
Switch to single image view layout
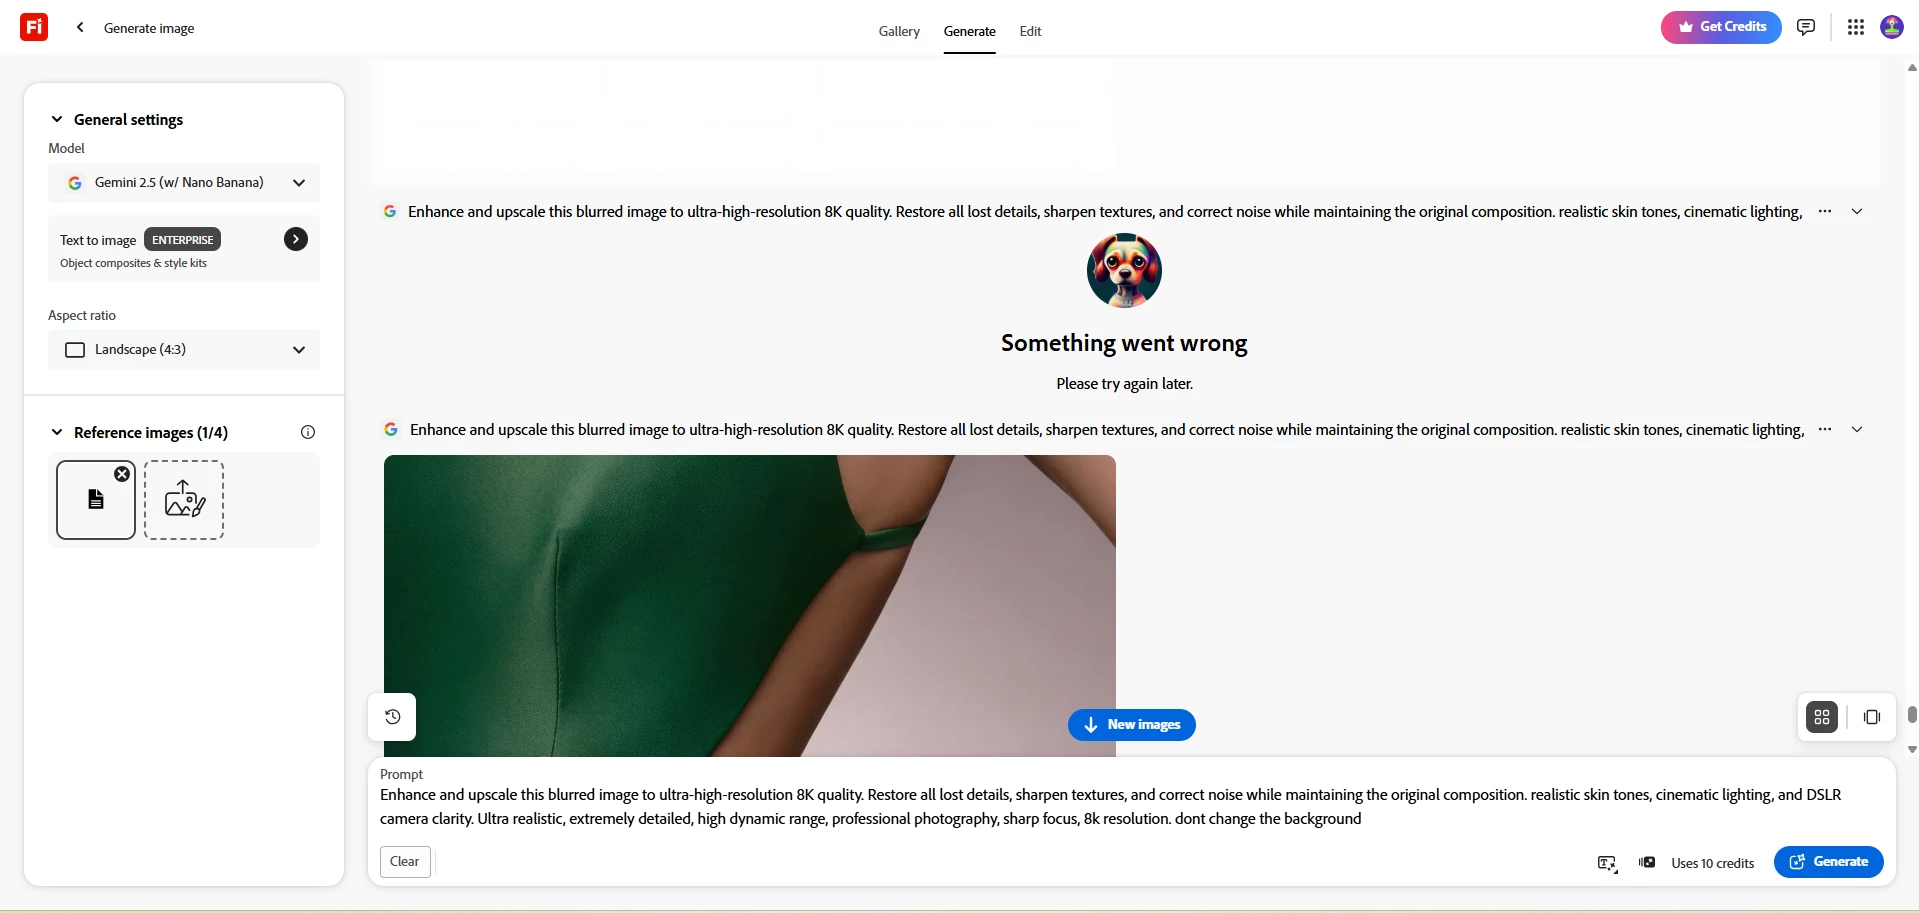(x=1872, y=717)
